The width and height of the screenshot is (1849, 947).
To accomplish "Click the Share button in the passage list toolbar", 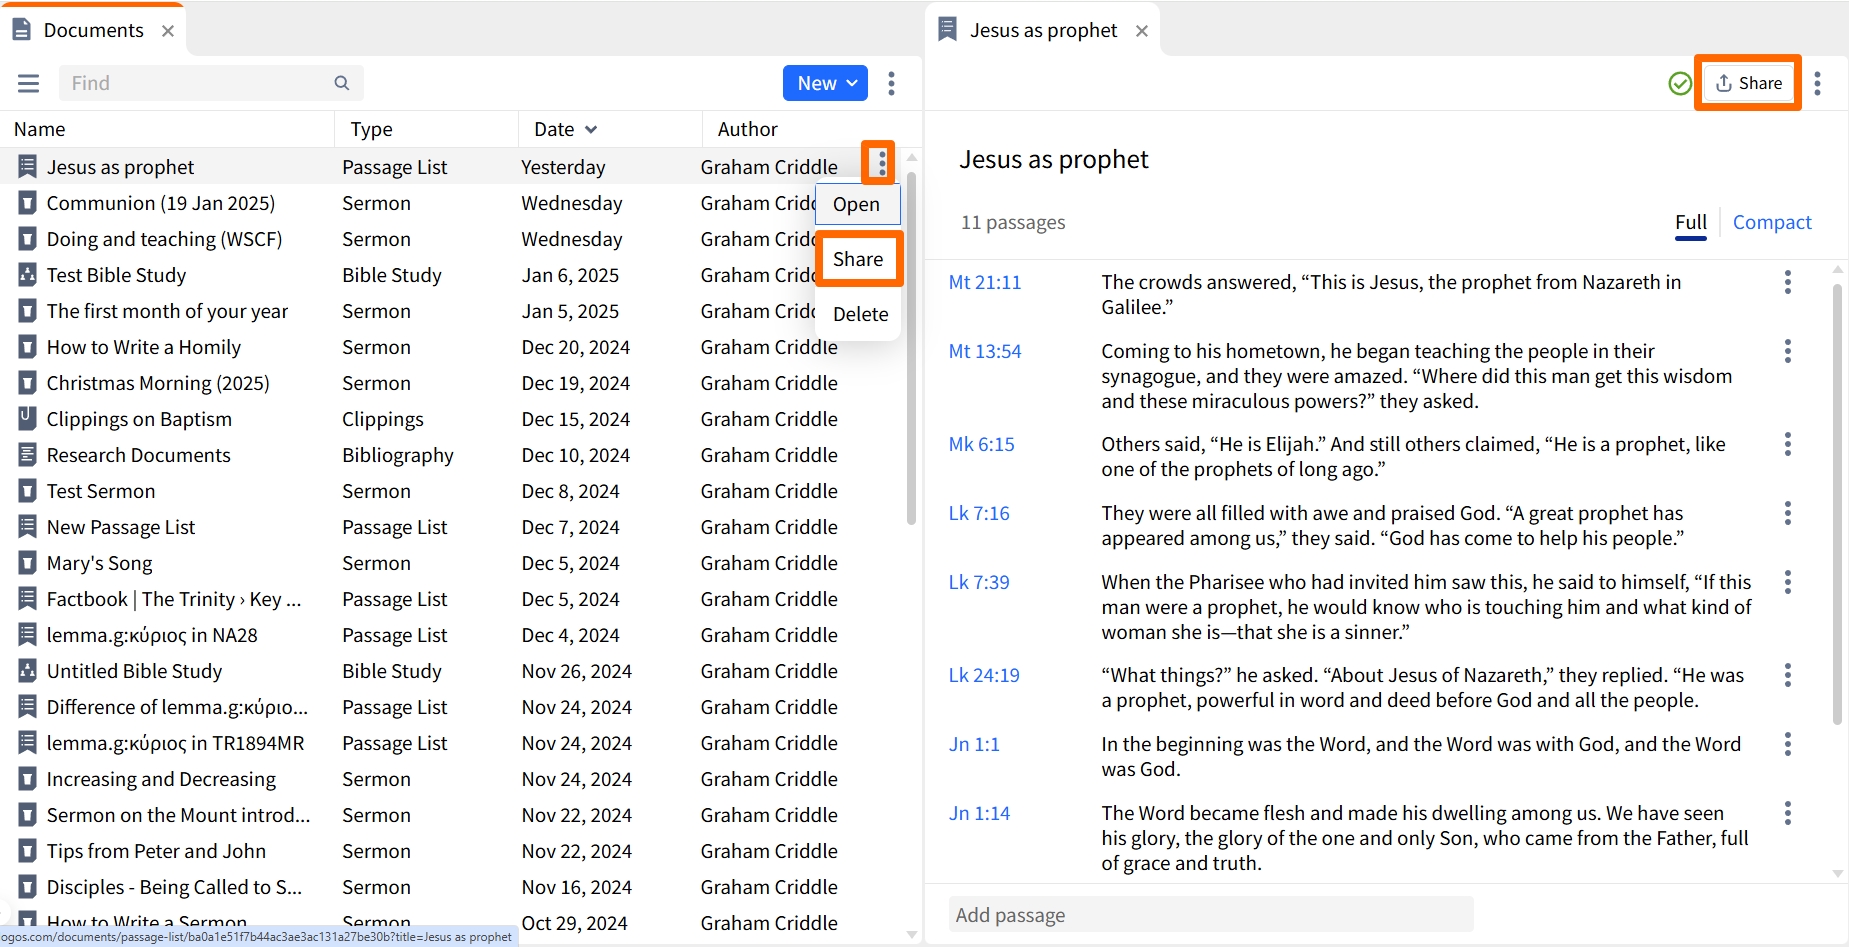I will [1748, 83].
